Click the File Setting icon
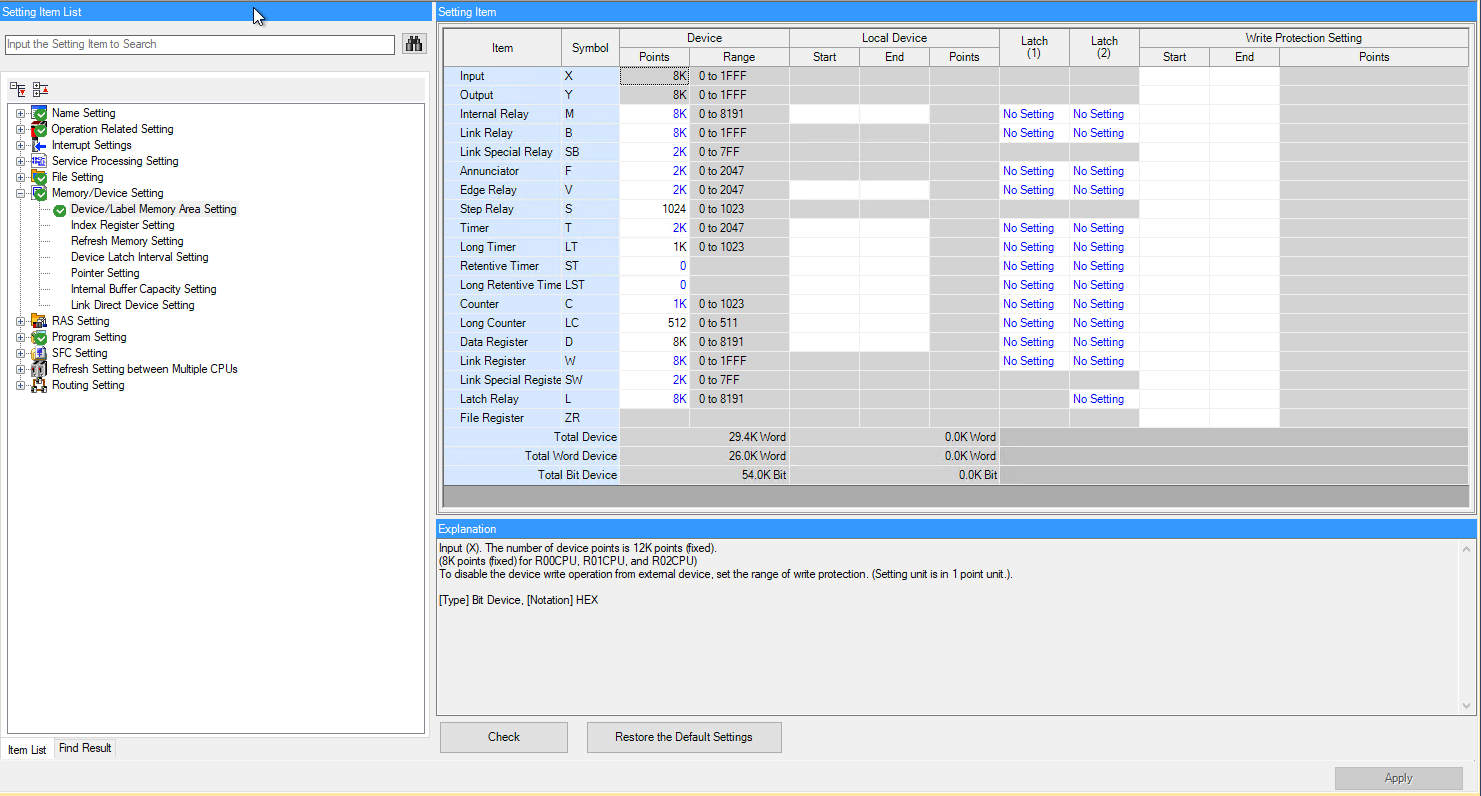 tap(39, 177)
